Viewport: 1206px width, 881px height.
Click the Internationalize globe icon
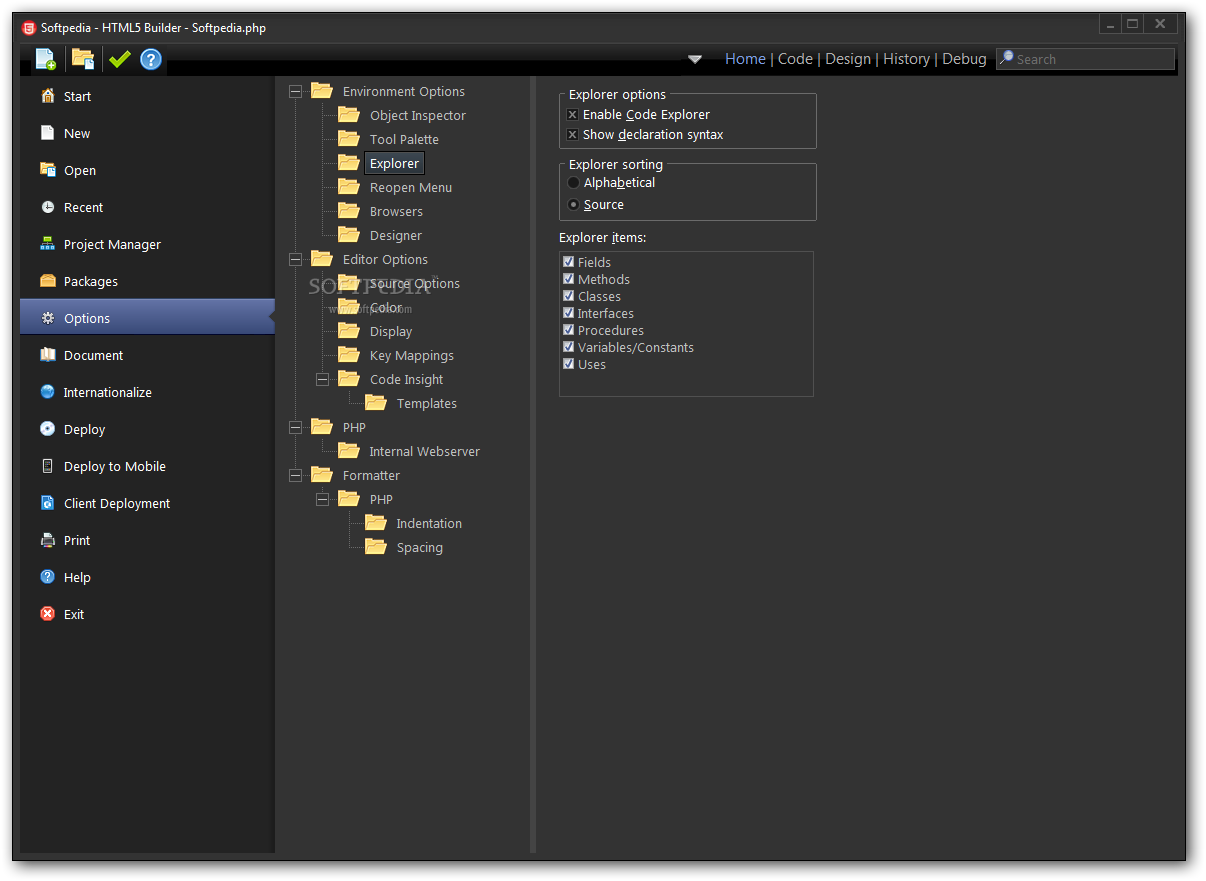tap(47, 392)
